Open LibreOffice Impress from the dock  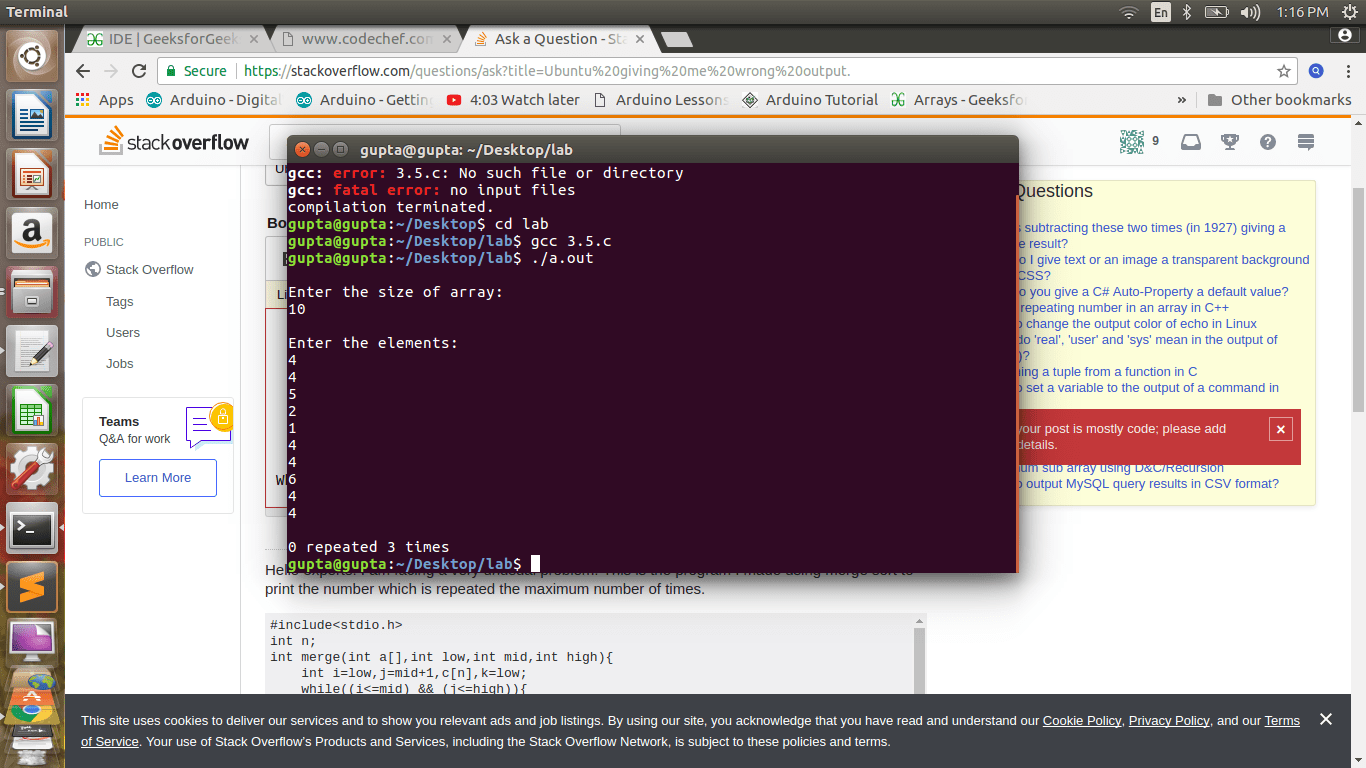tap(33, 173)
